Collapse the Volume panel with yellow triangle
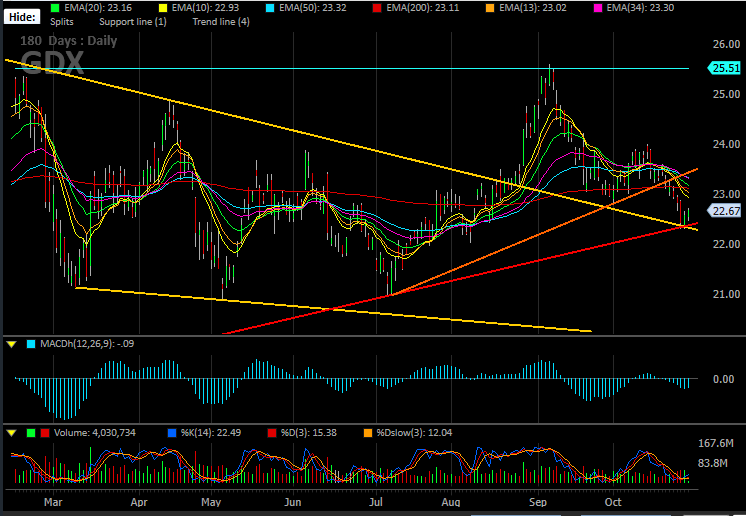 pyautogui.click(x=11, y=433)
